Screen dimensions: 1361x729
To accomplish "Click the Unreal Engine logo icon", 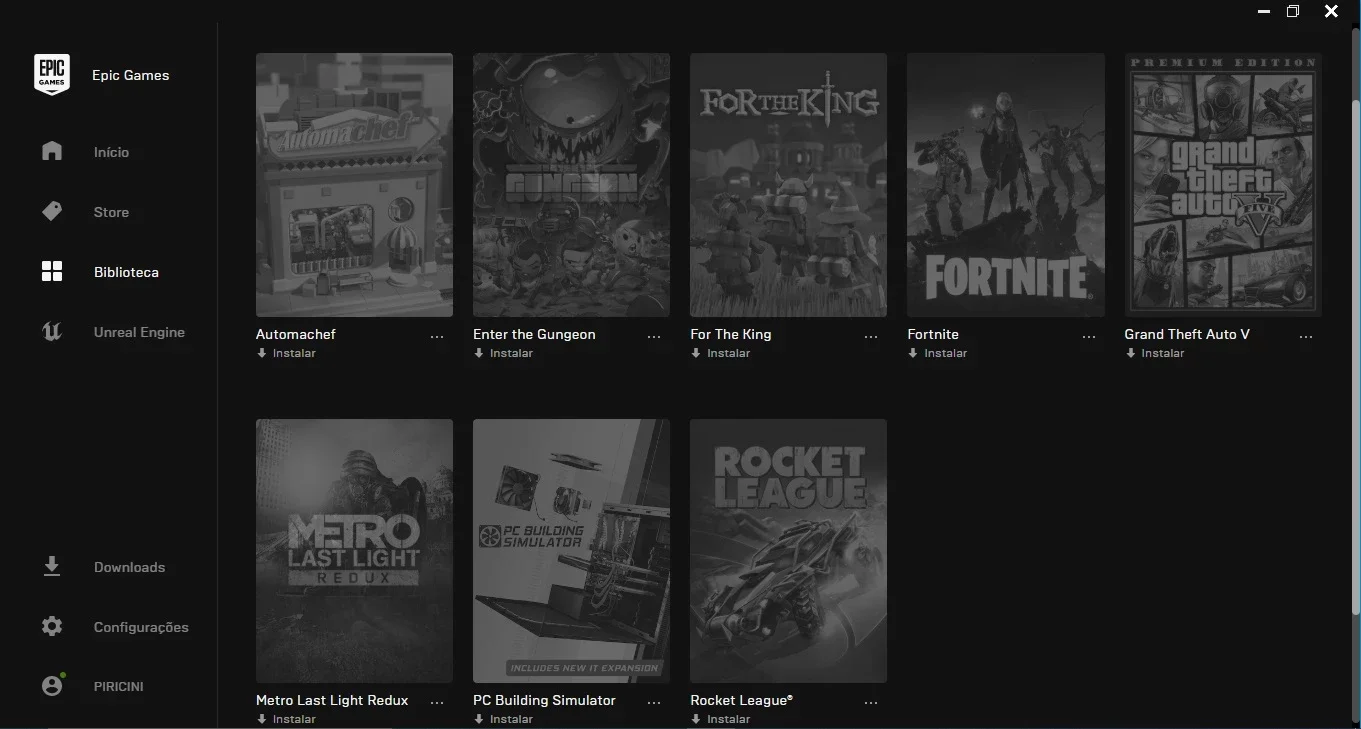I will 52,331.
